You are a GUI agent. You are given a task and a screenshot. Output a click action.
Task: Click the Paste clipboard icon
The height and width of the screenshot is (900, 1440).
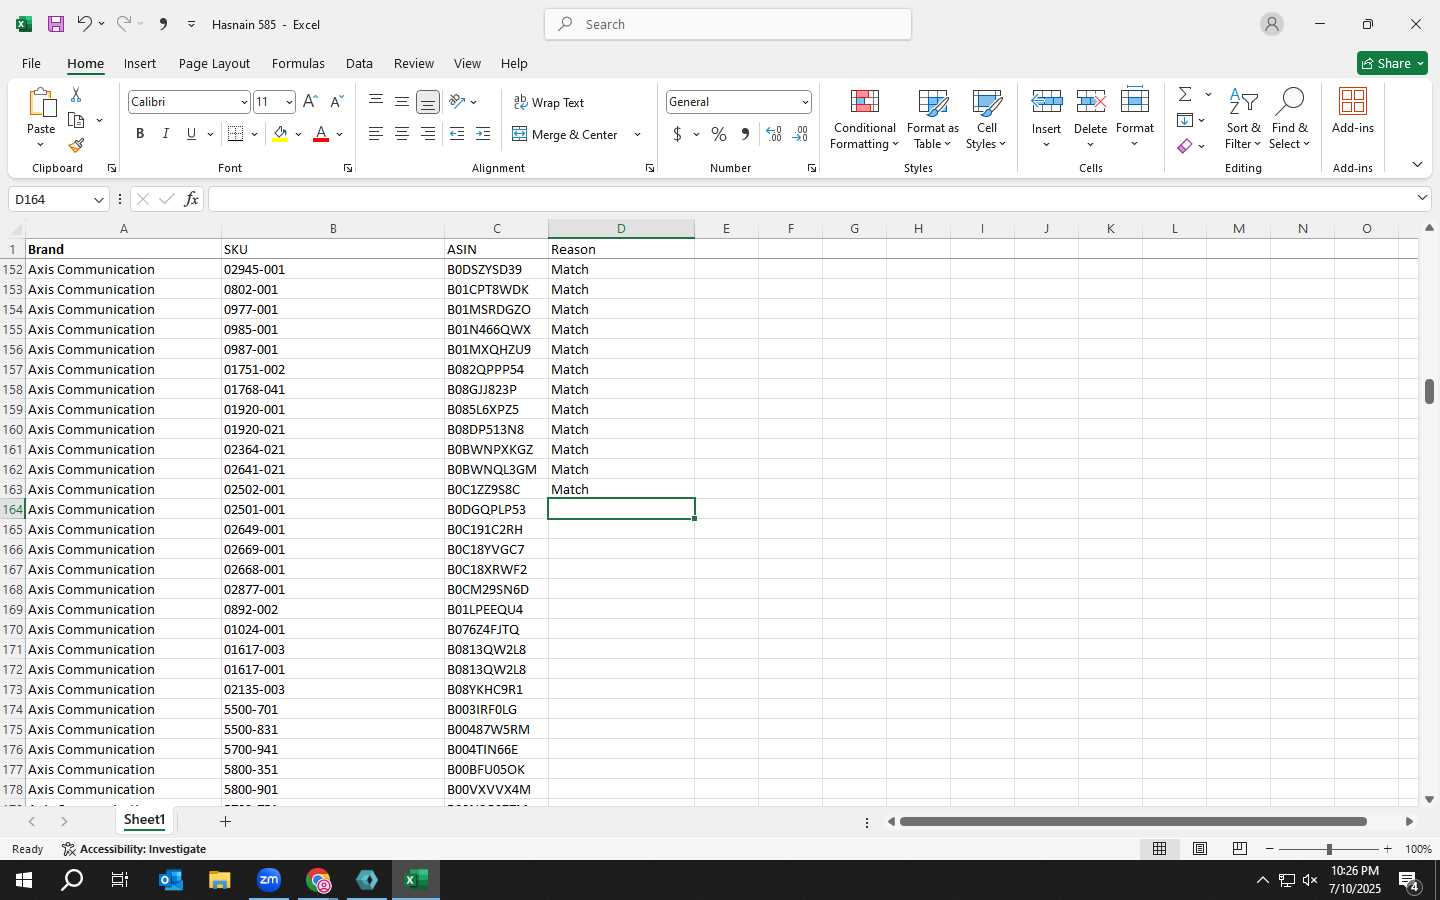tap(41, 103)
